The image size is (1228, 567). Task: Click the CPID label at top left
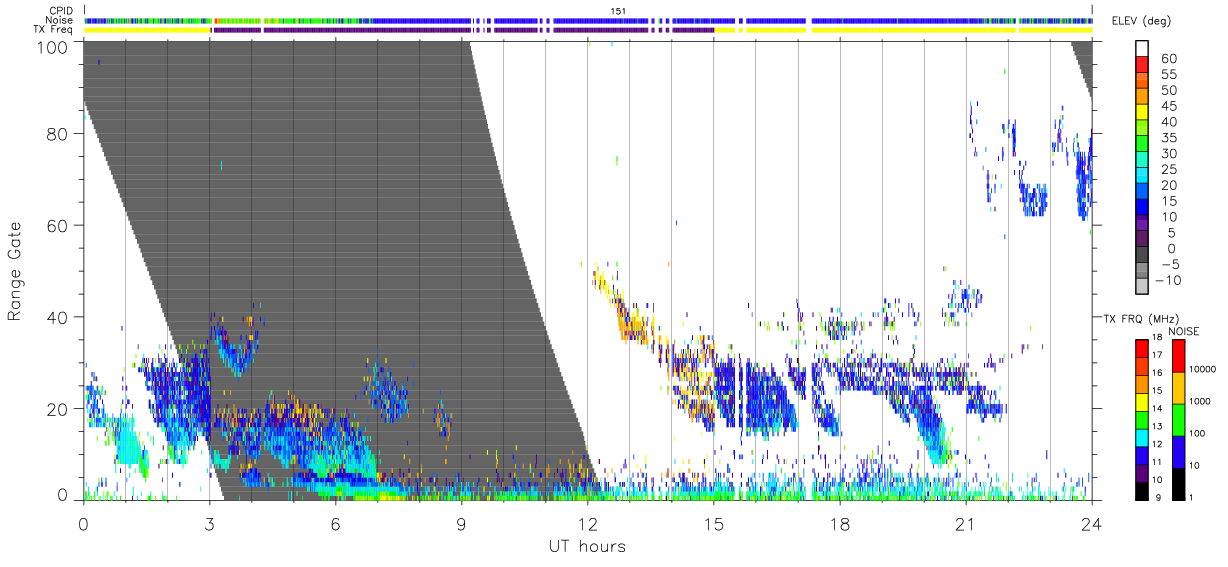tap(59, 10)
